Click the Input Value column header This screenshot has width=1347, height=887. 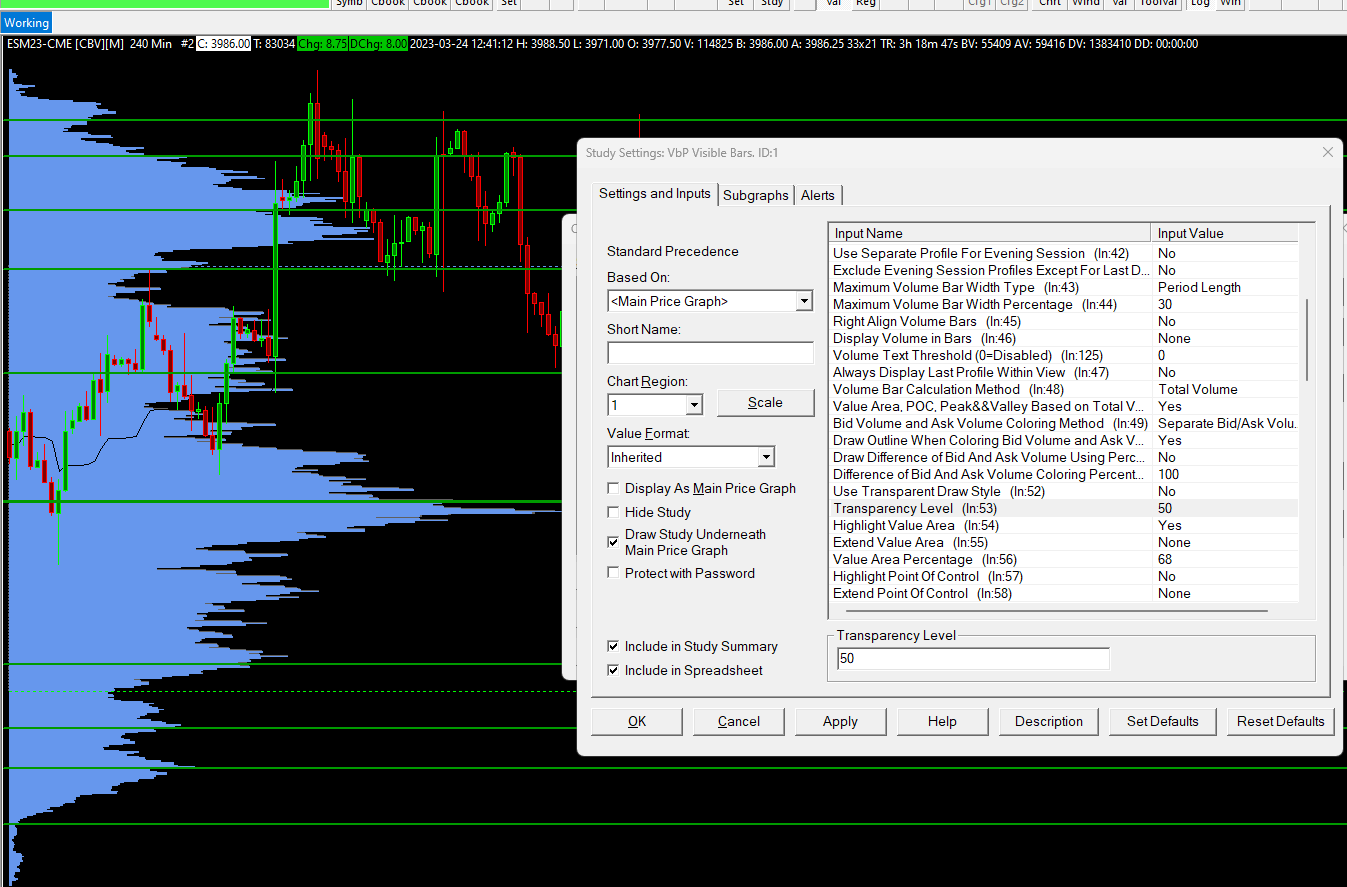1225,233
